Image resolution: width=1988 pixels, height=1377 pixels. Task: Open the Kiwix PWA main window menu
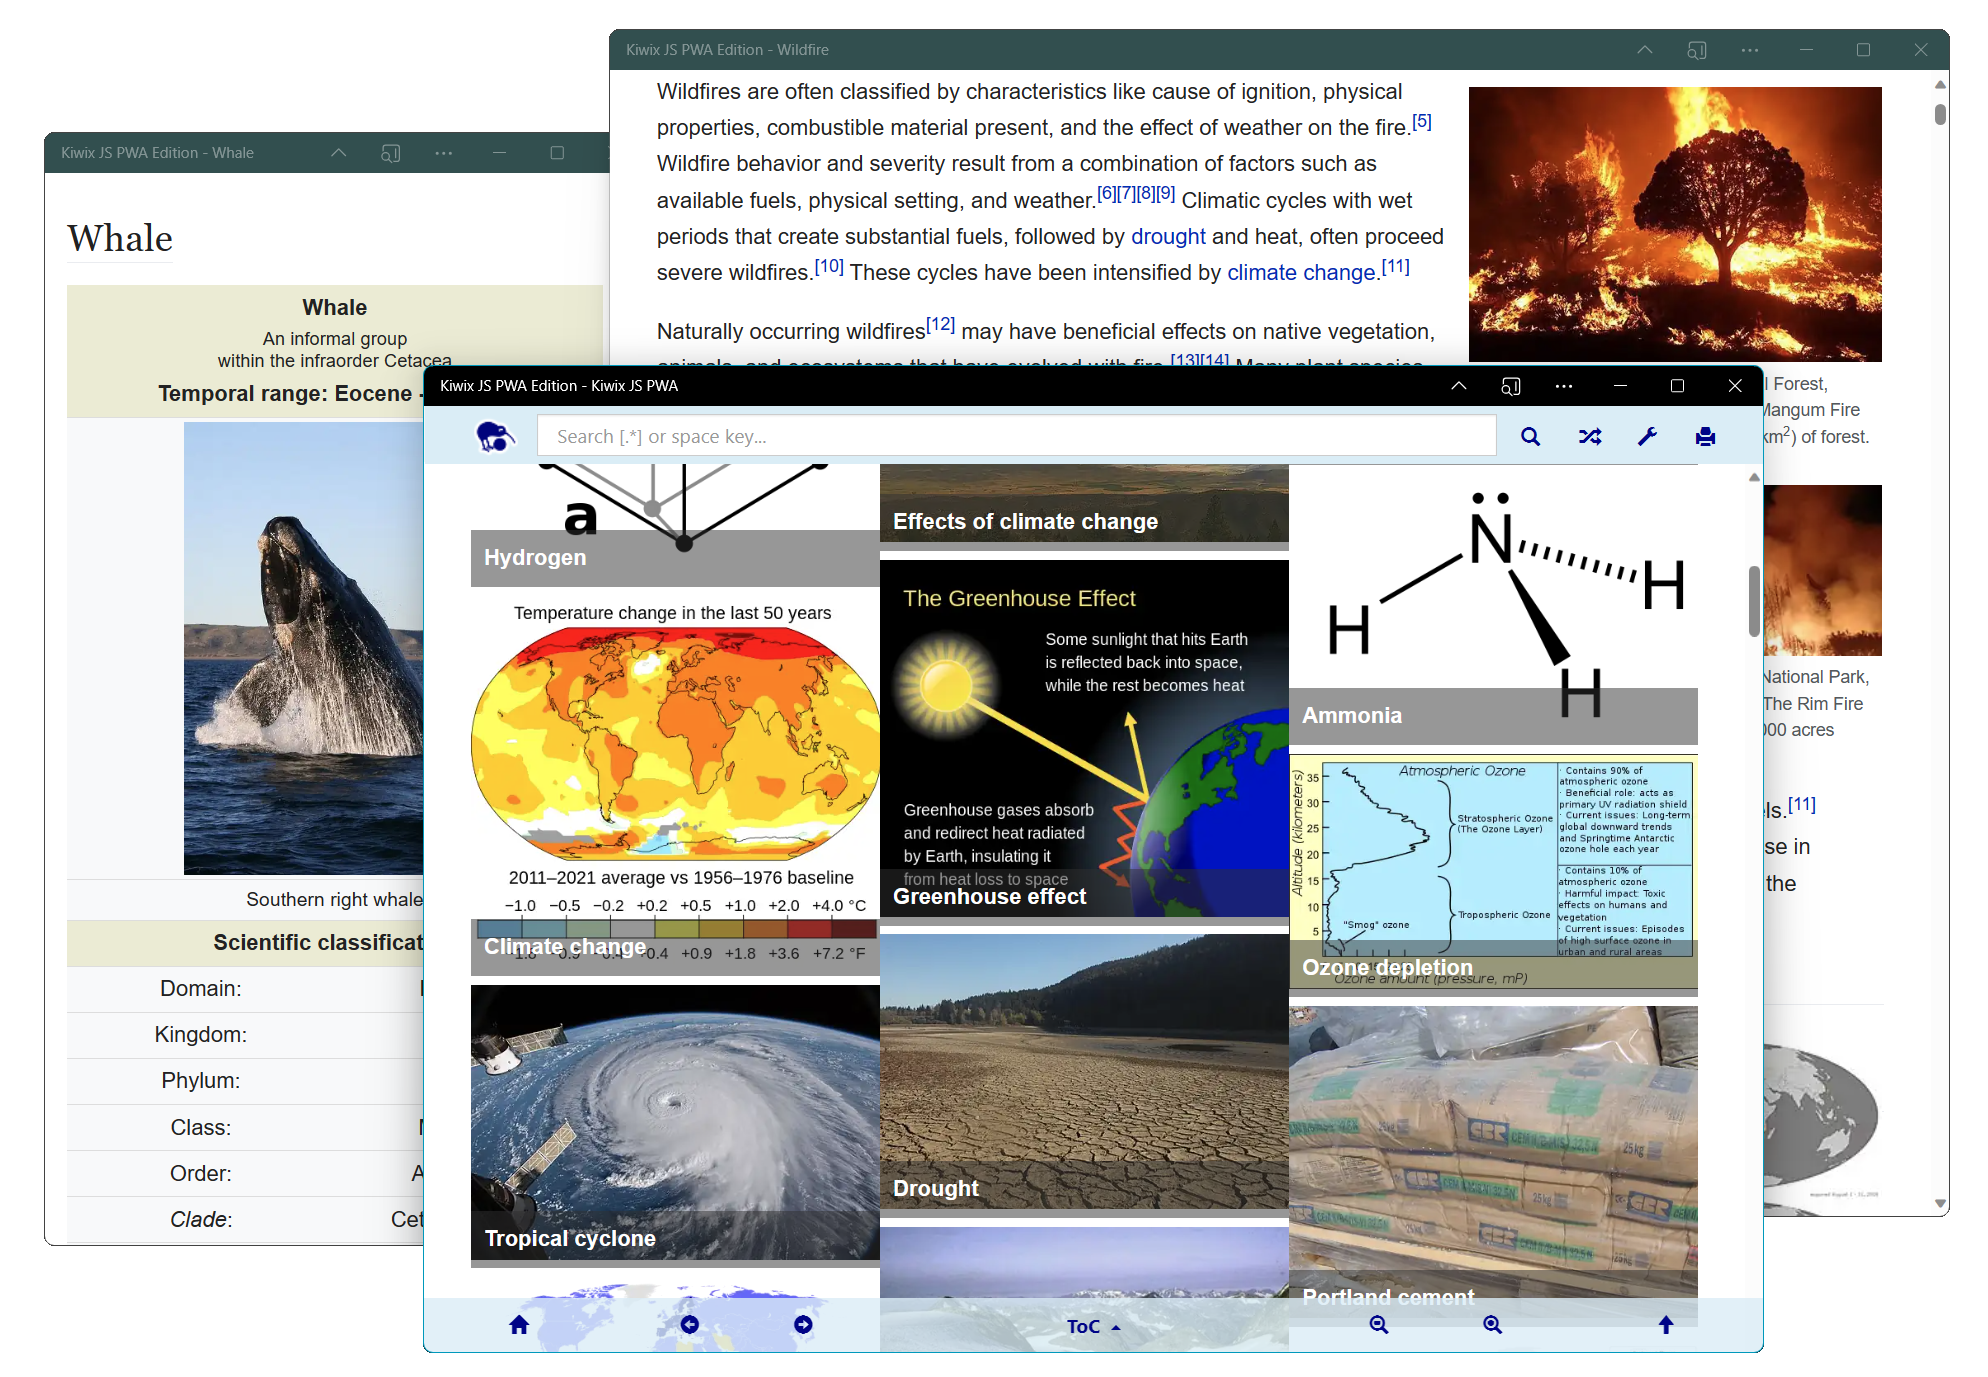1562,387
